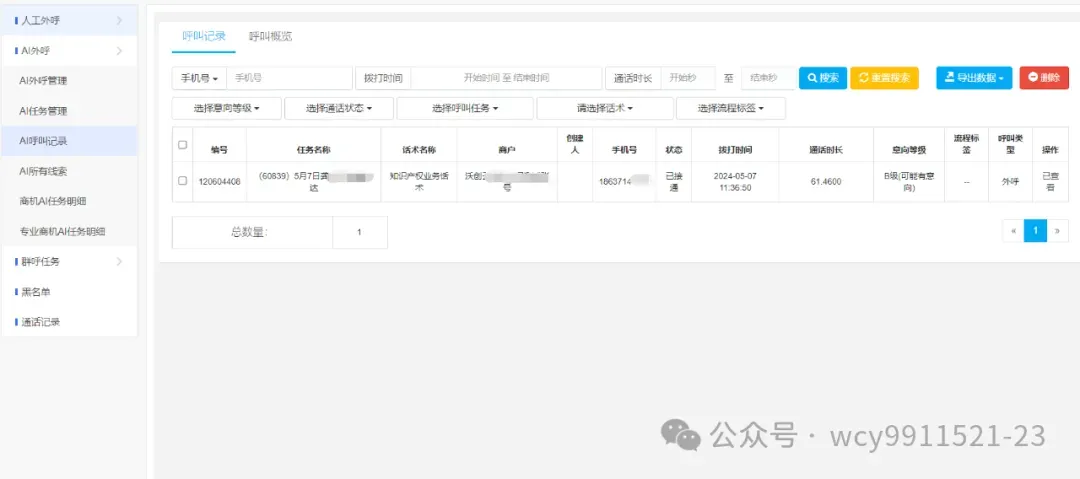Click the blue 搜索 button
Screen dimensions: 1080x479
coord(823,78)
